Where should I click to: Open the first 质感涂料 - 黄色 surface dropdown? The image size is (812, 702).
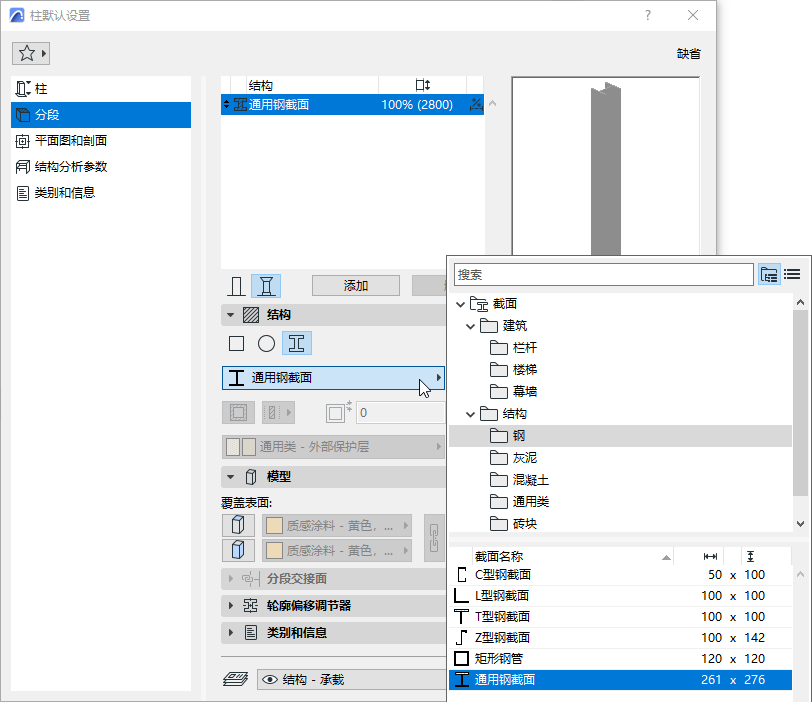[337, 525]
